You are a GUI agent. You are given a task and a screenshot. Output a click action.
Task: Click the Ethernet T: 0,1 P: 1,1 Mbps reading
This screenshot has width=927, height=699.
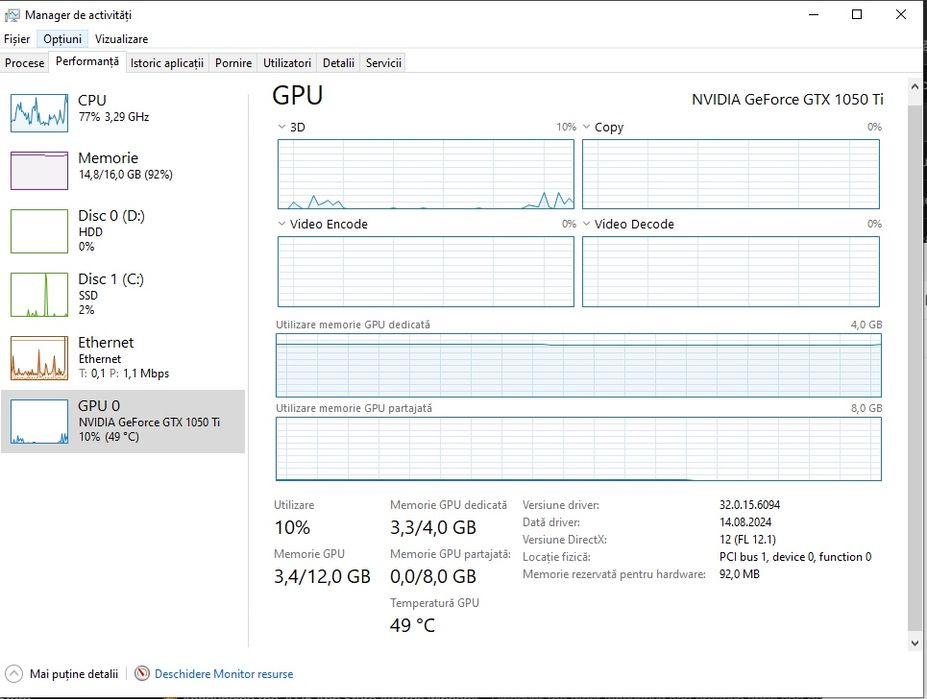click(x=124, y=373)
